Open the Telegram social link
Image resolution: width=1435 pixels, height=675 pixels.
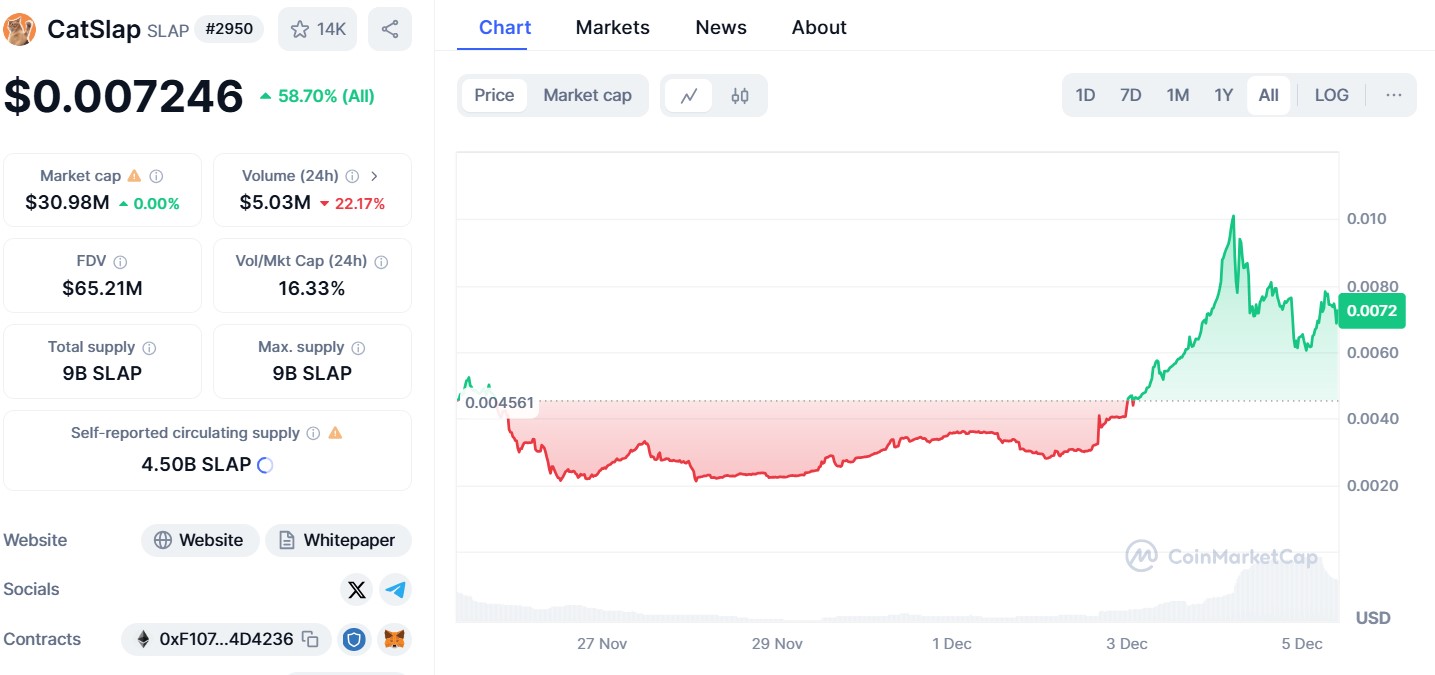coord(396,590)
